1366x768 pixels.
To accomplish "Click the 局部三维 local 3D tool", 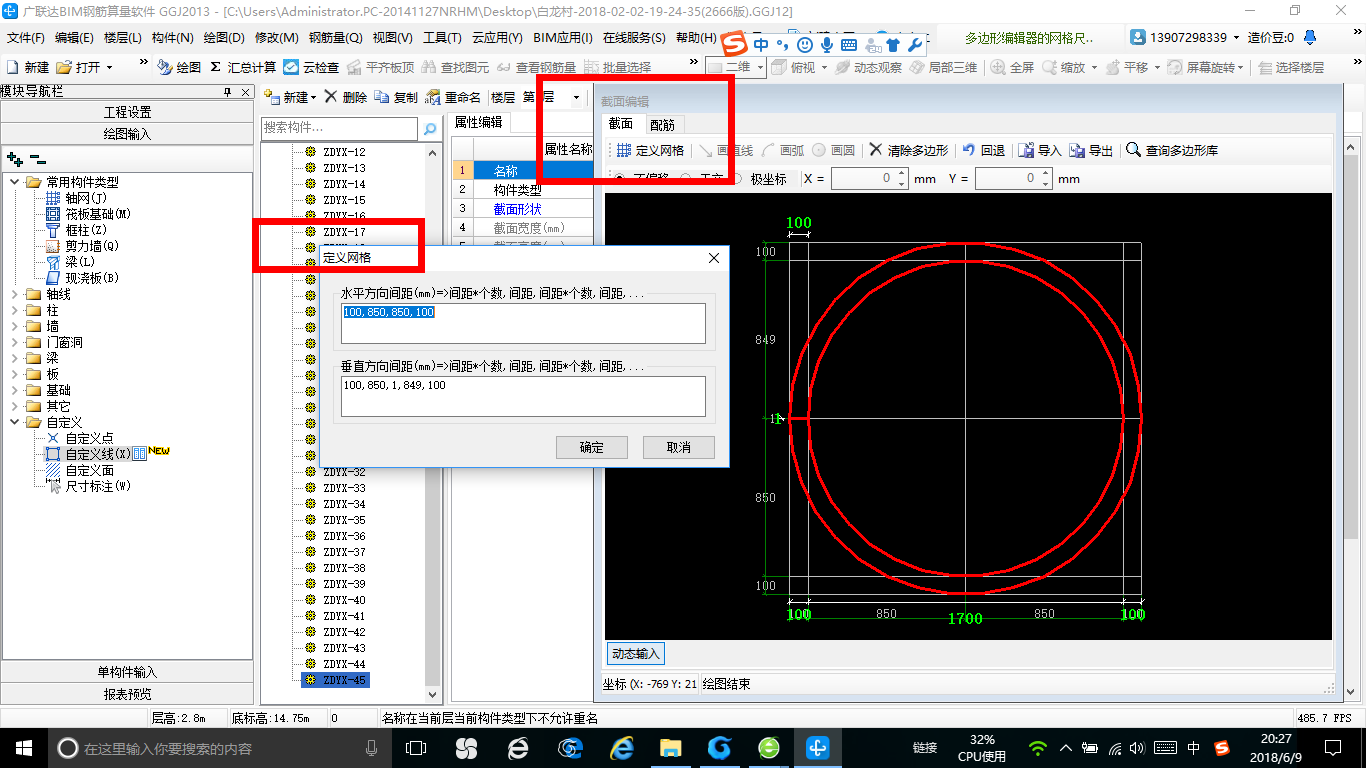I will coord(942,67).
